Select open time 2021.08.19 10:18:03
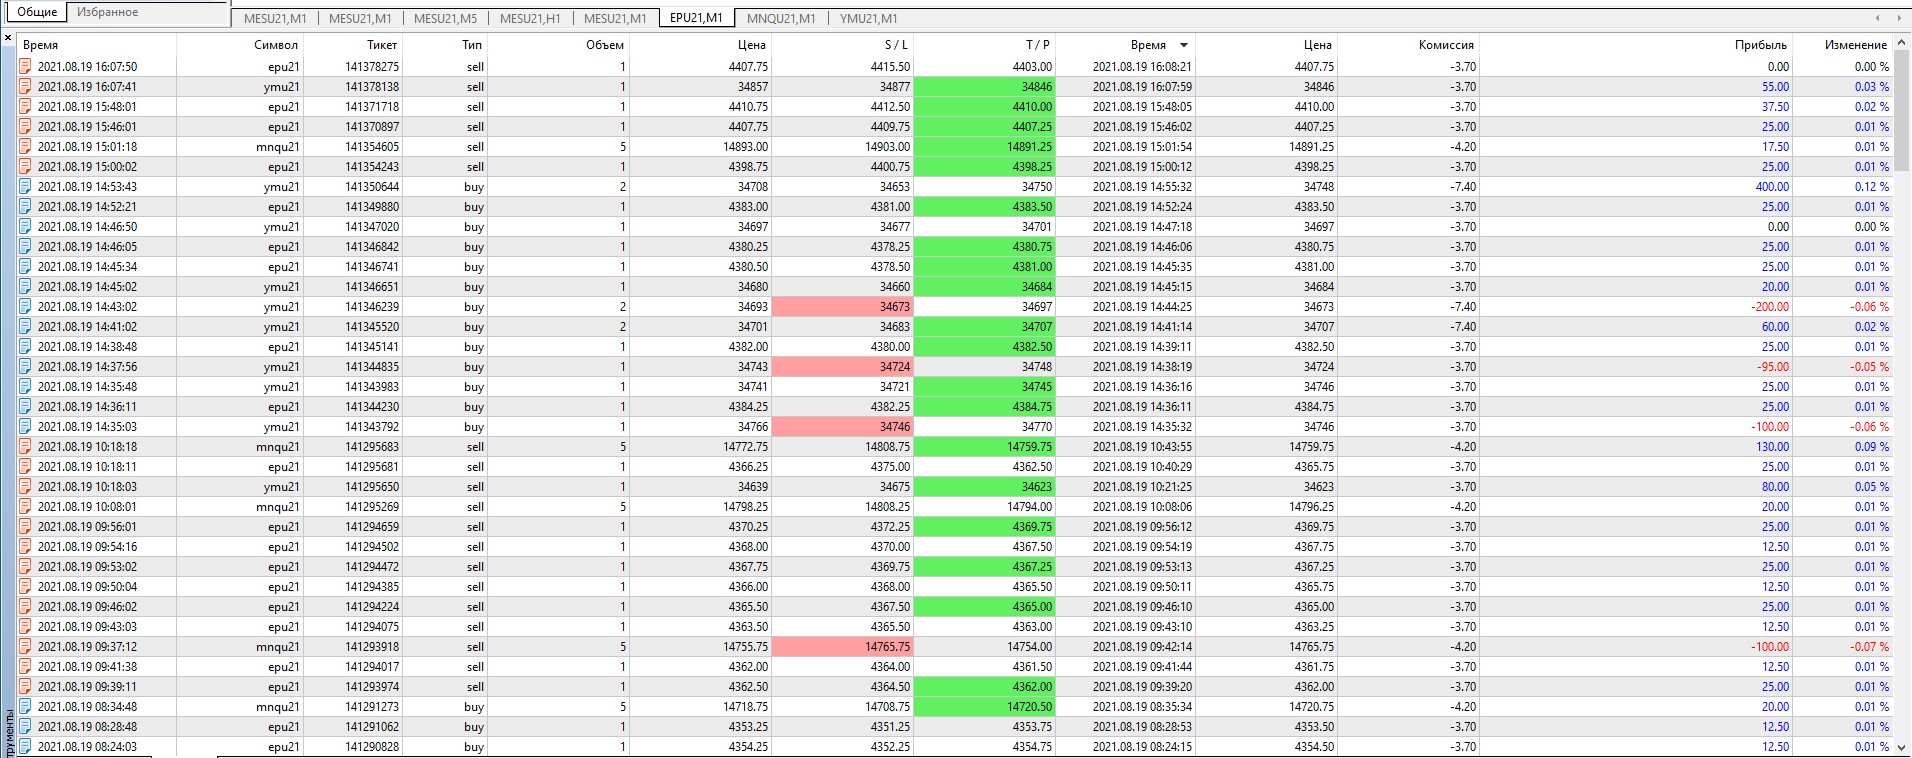Viewport: 1912px width, 758px height. 87,487
